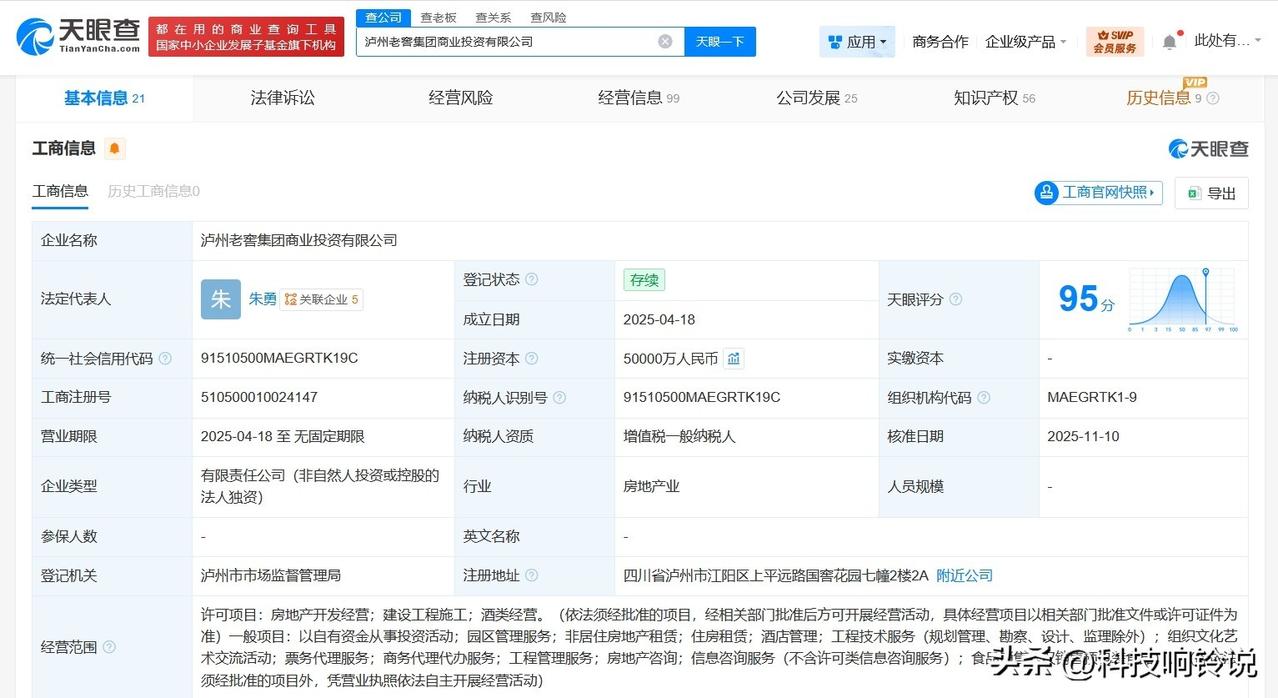Click the 增值税一般纳税人 value
This screenshot has width=1278, height=698.
(679, 436)
